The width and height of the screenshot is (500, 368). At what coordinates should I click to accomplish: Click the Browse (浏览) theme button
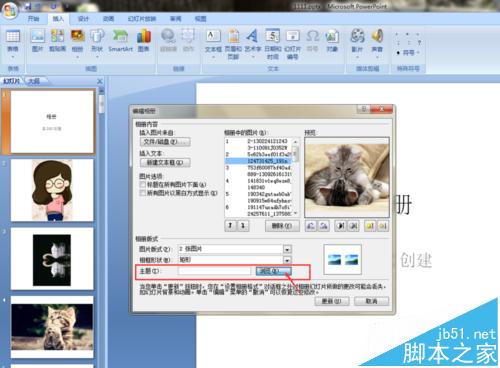tap(273, 271)
